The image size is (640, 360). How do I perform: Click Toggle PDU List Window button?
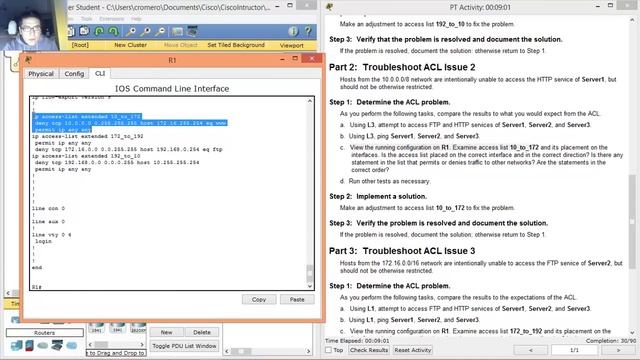184,346
